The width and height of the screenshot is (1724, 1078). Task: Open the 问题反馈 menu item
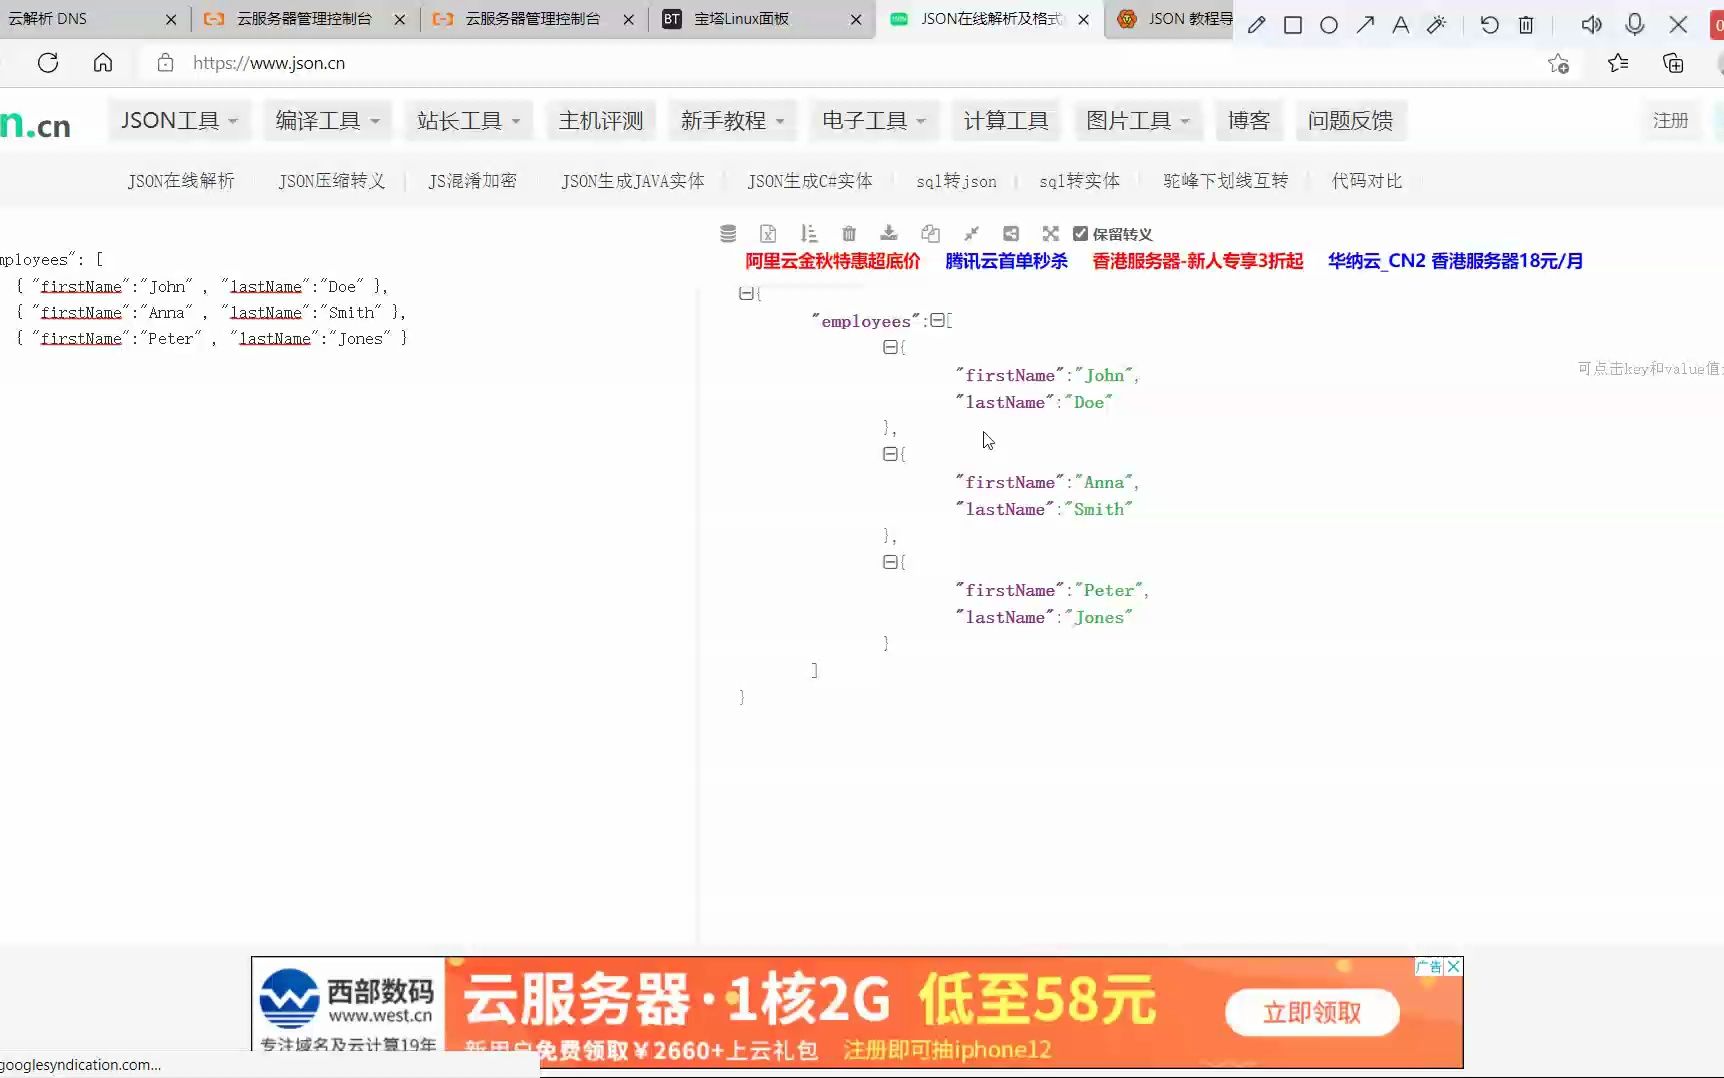point(1350,121)
